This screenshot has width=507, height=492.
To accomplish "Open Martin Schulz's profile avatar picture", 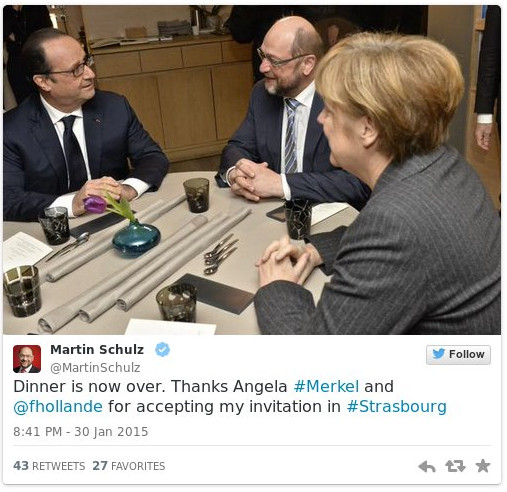I will (27, 359).
